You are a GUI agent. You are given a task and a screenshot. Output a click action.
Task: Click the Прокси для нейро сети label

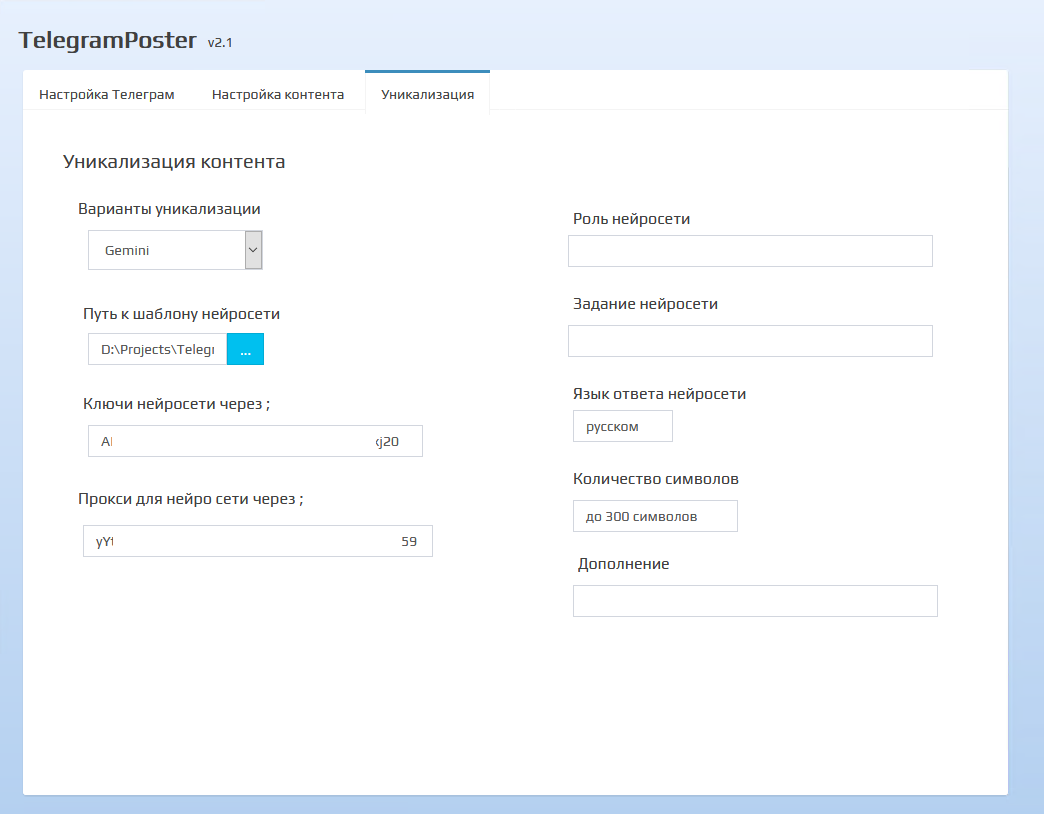190,499
